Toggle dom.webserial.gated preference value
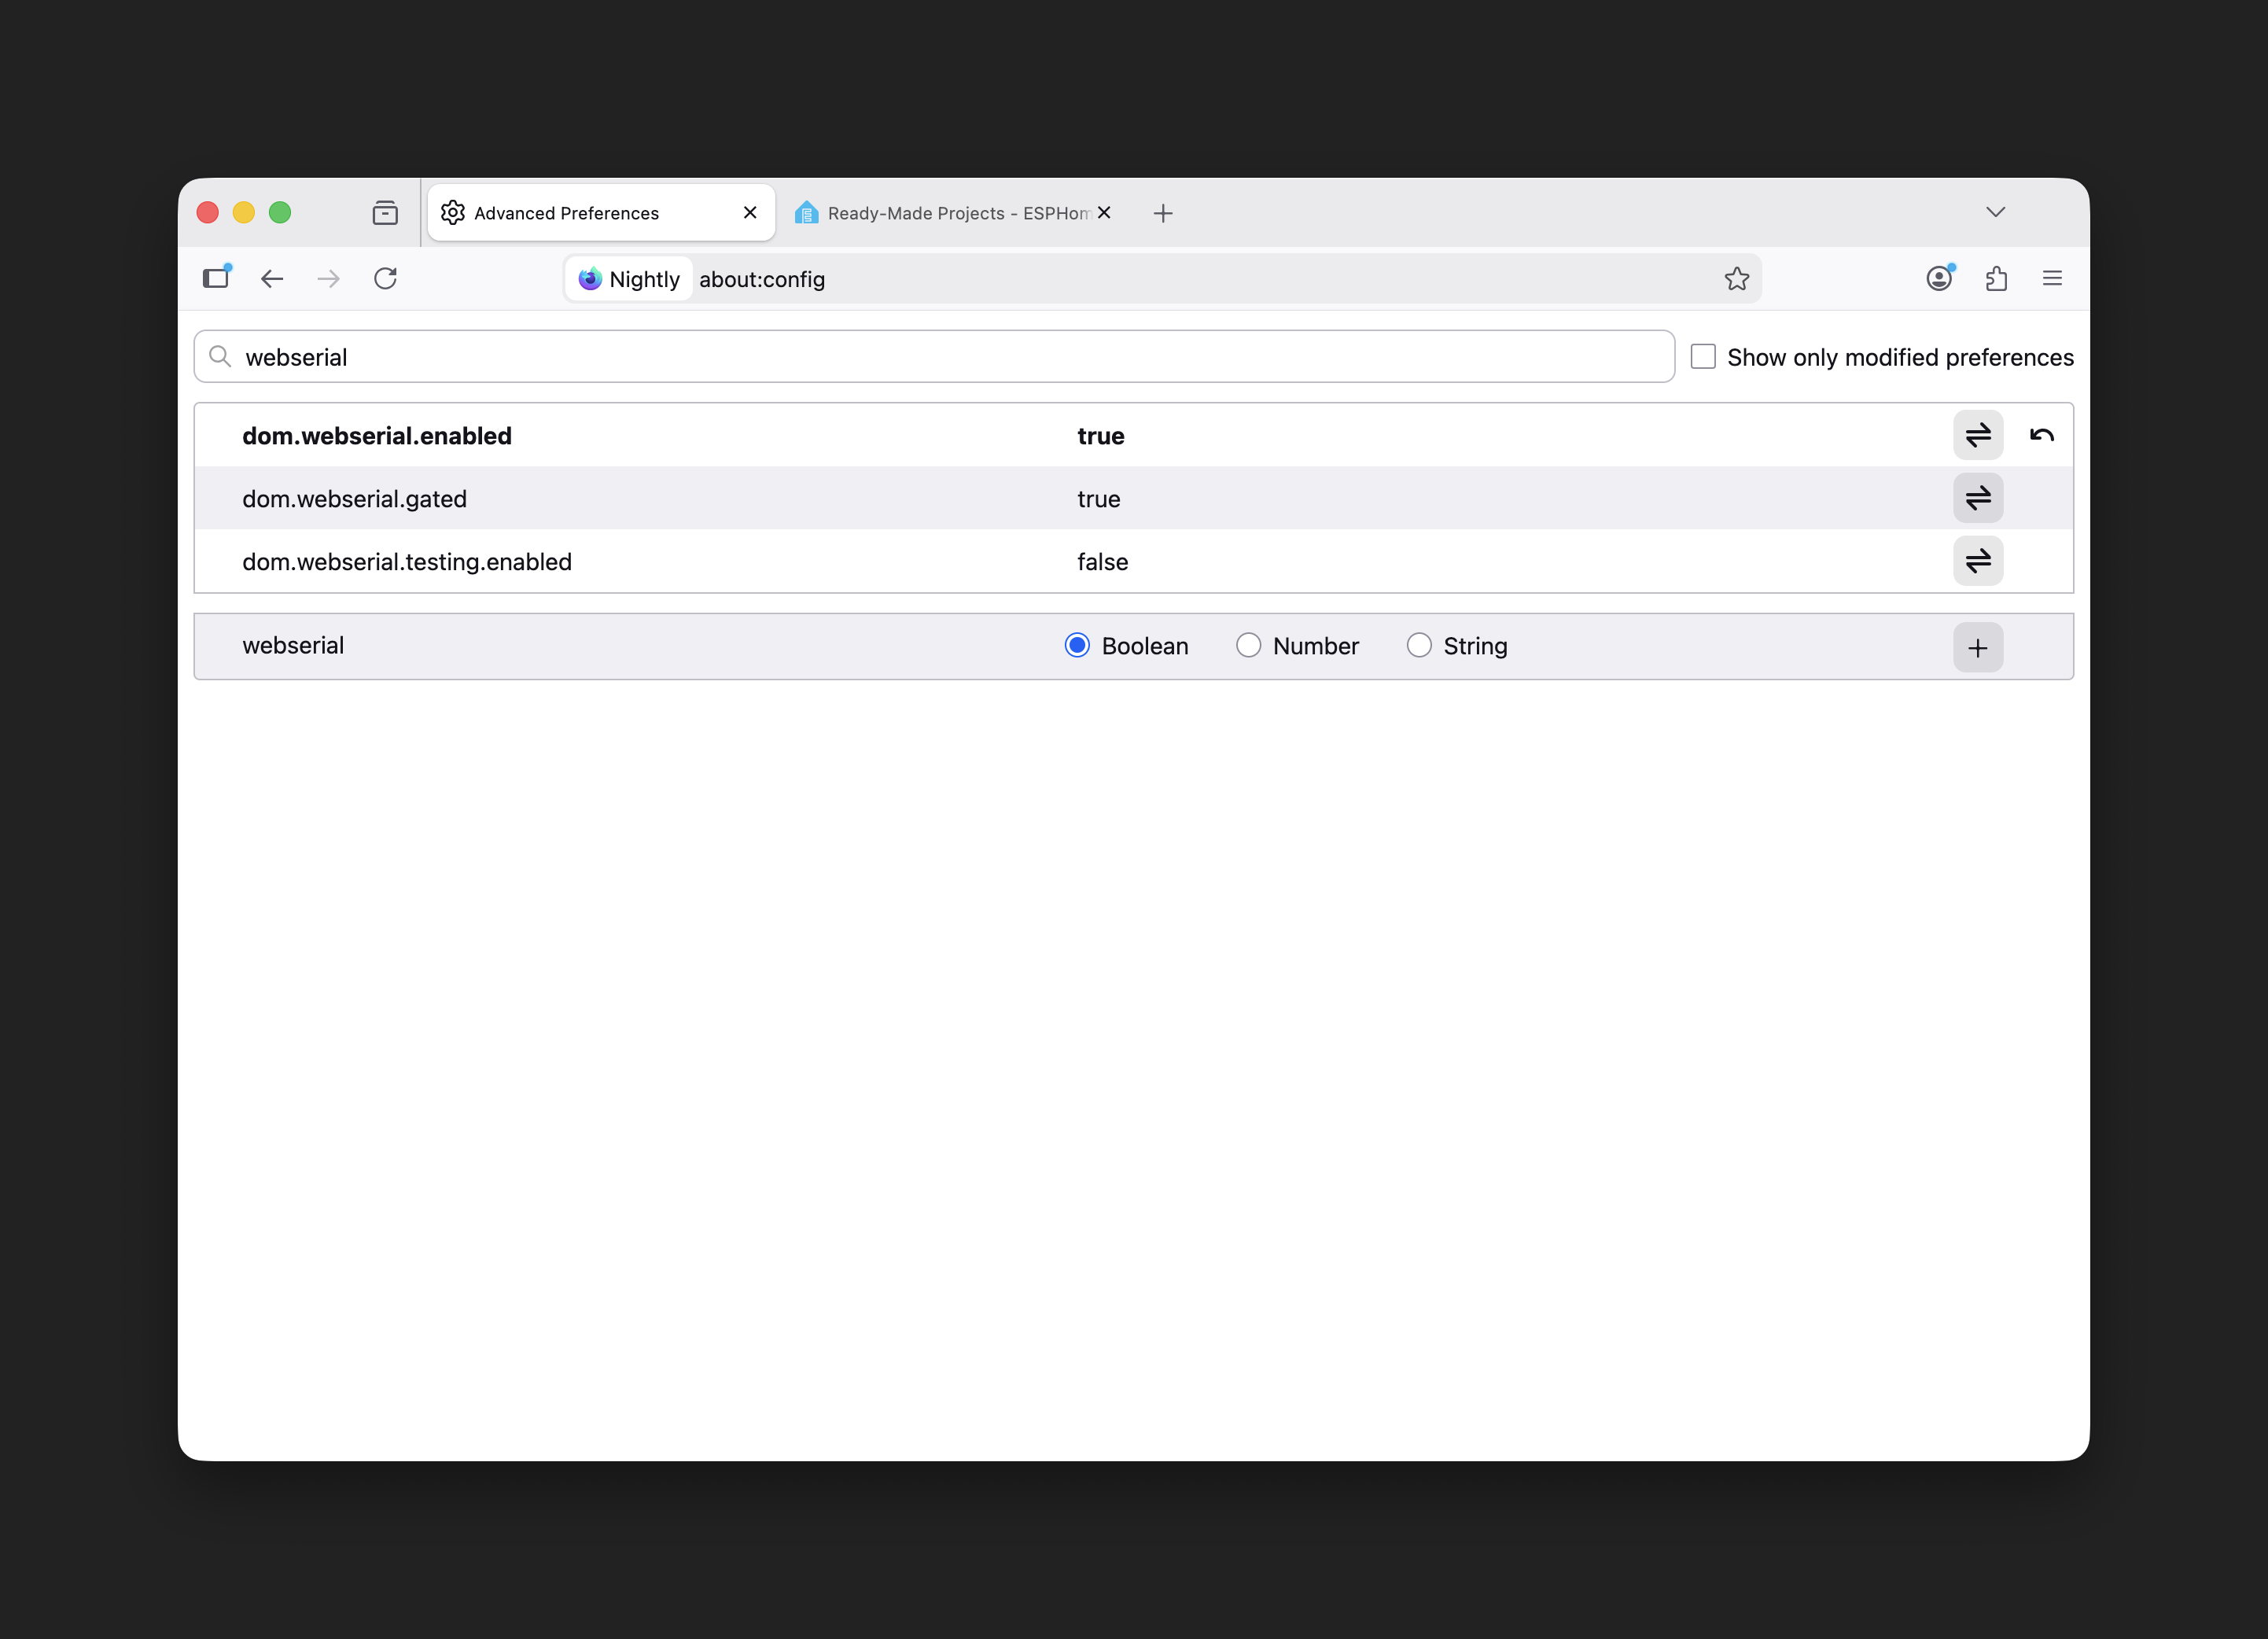 [1977, 498]
